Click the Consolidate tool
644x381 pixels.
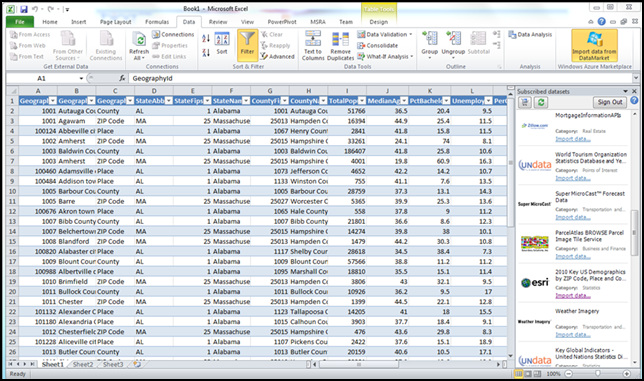tap(377, 46)
